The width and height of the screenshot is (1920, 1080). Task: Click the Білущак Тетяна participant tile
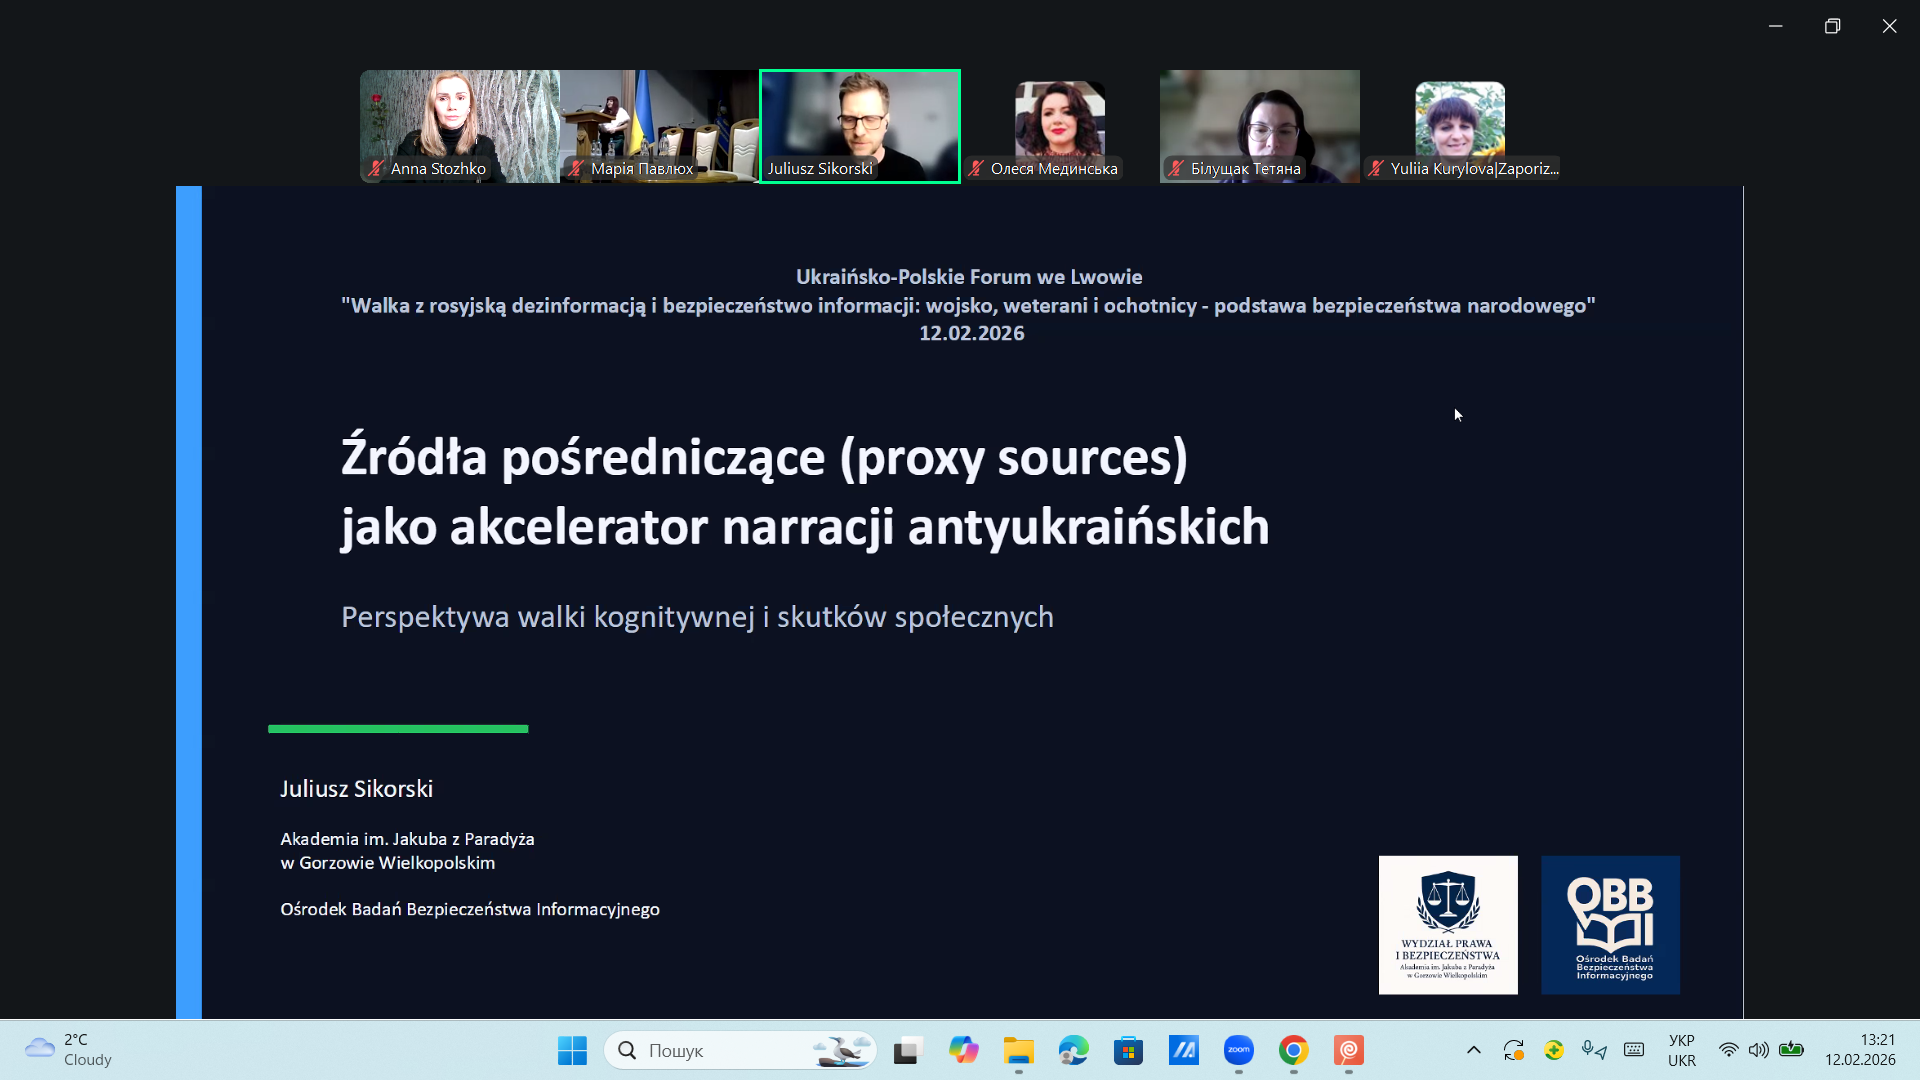[x=1259, y=125]
